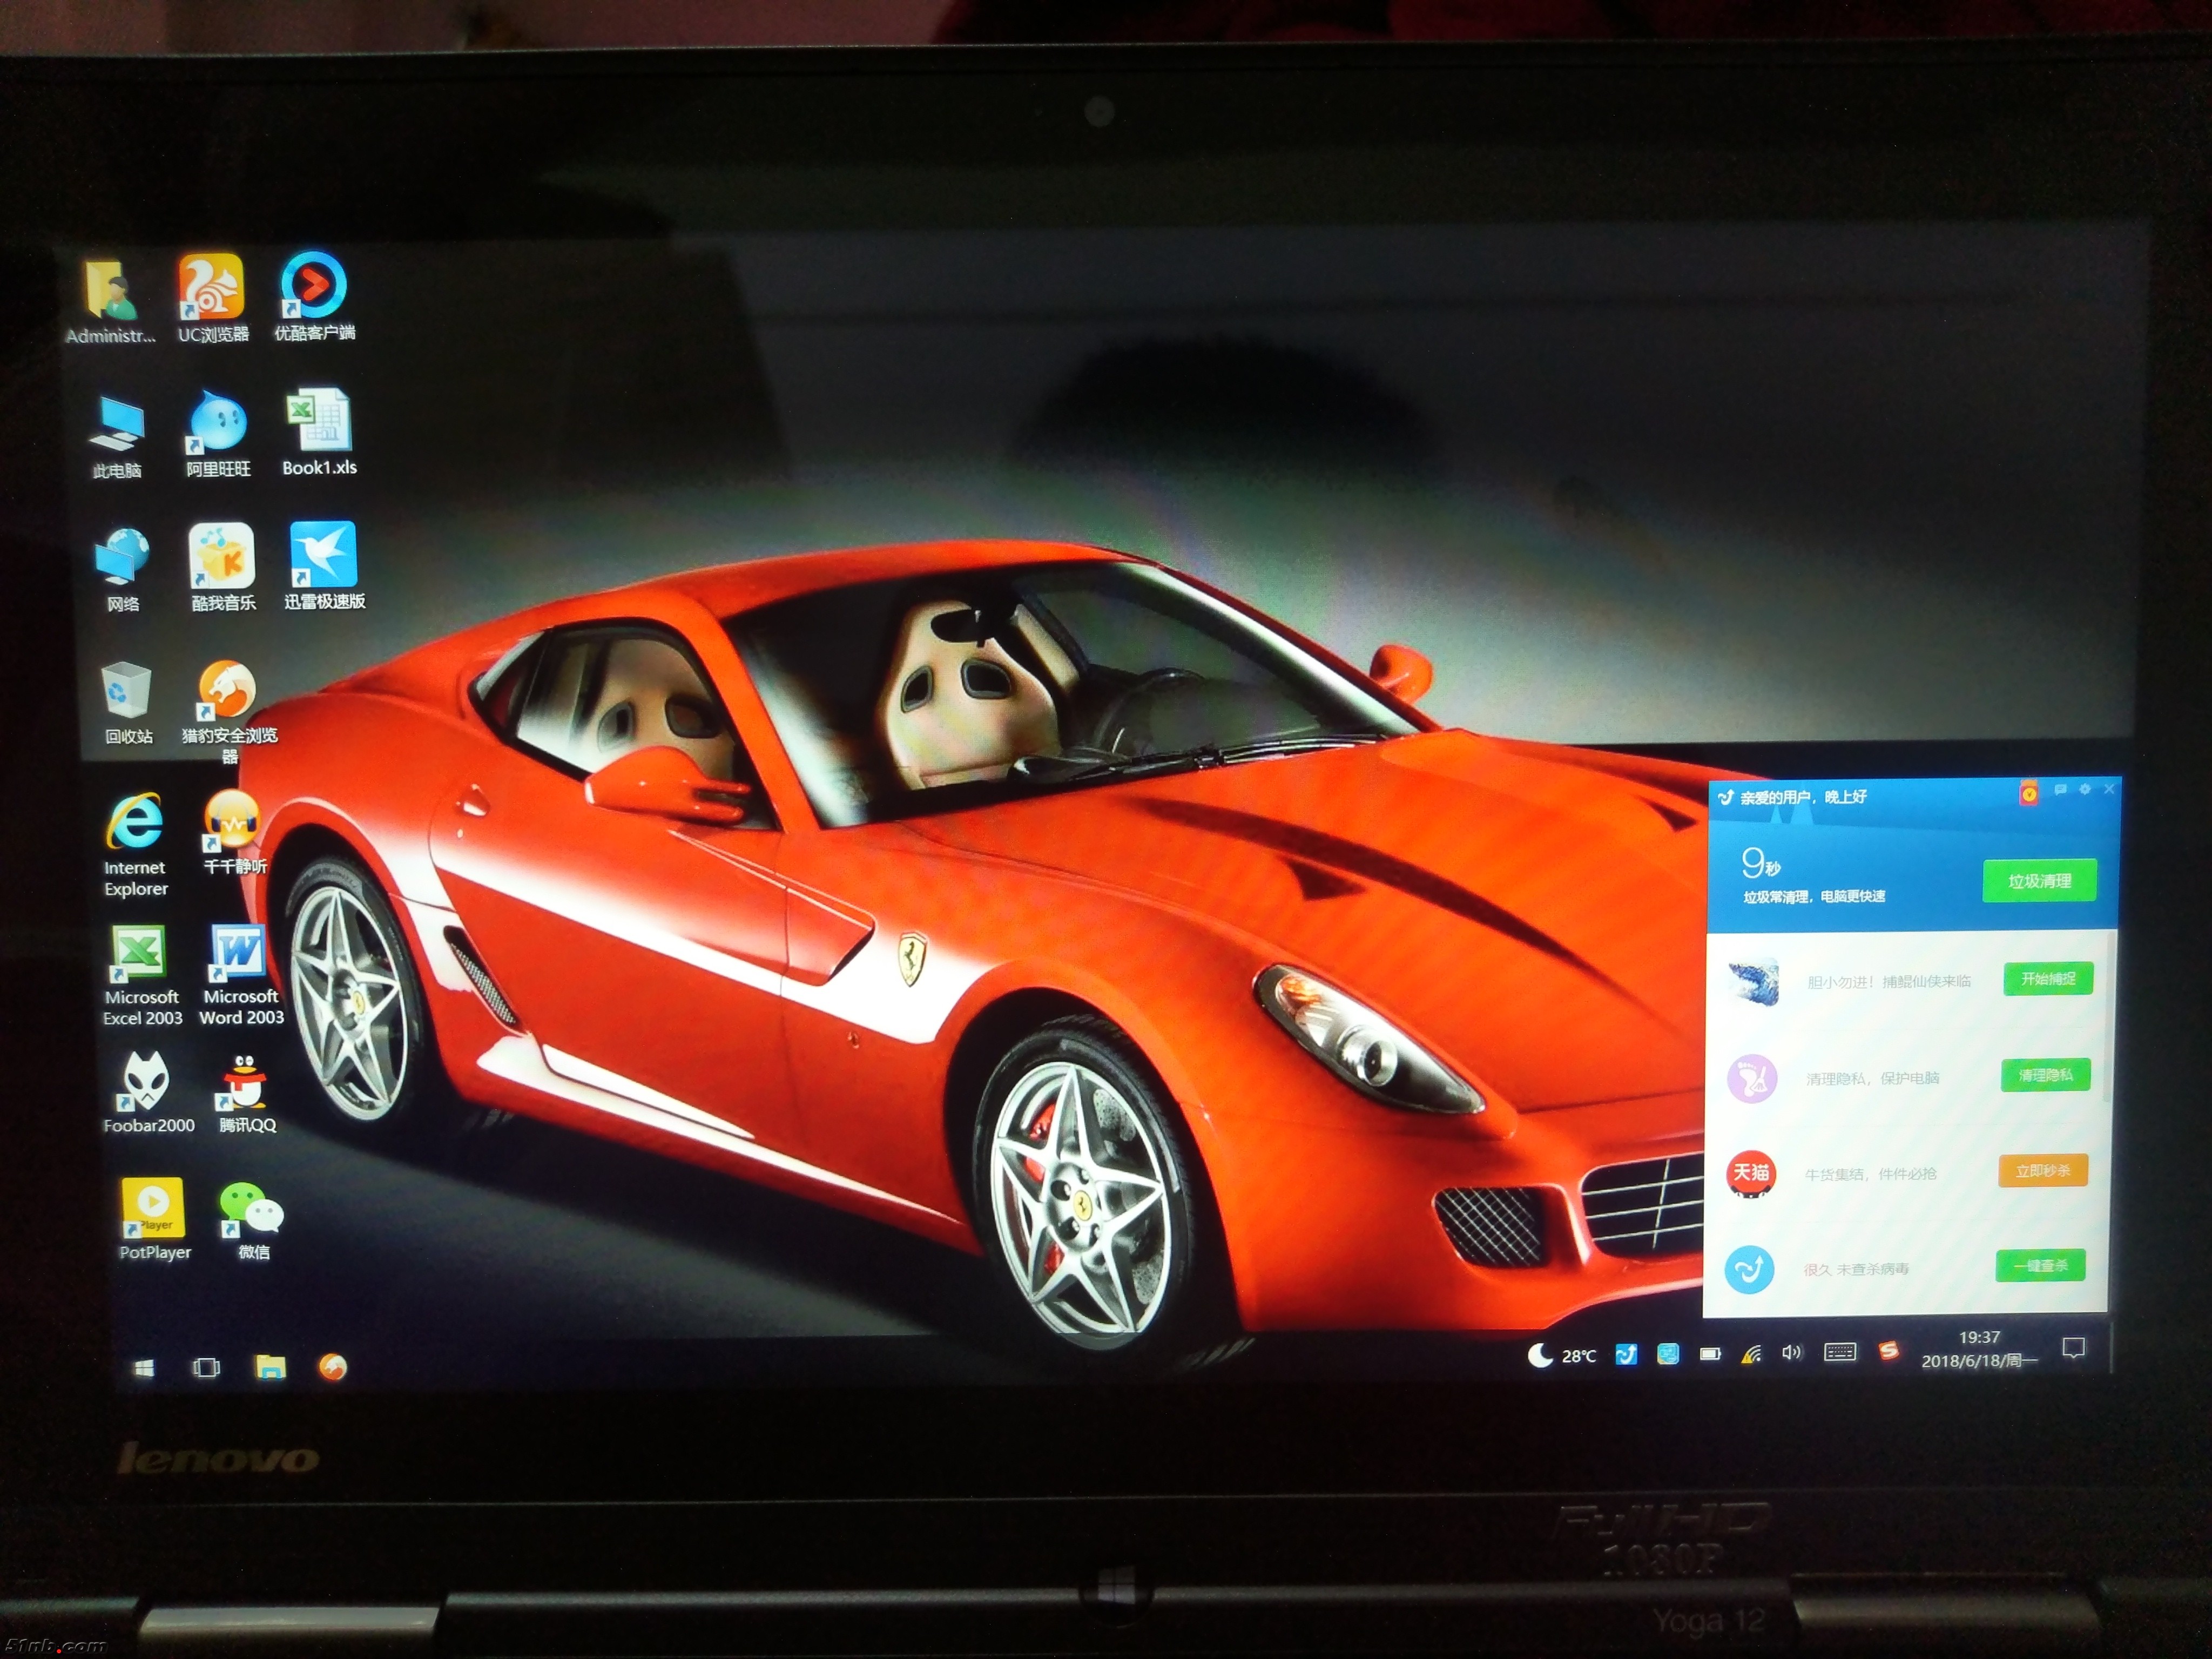The width and height of the screenshot is (2212, 1659).
Task: Select the 迅雷极速版 desktop icon
Action: click(323, 555)
